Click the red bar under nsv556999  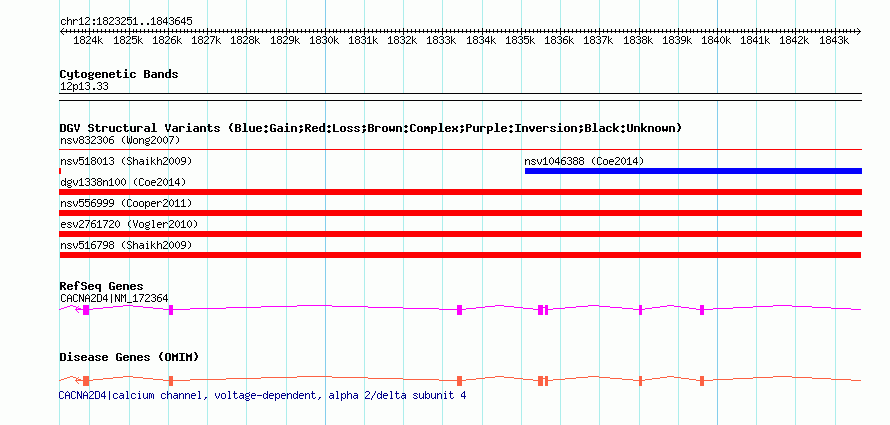pos(461,213)
